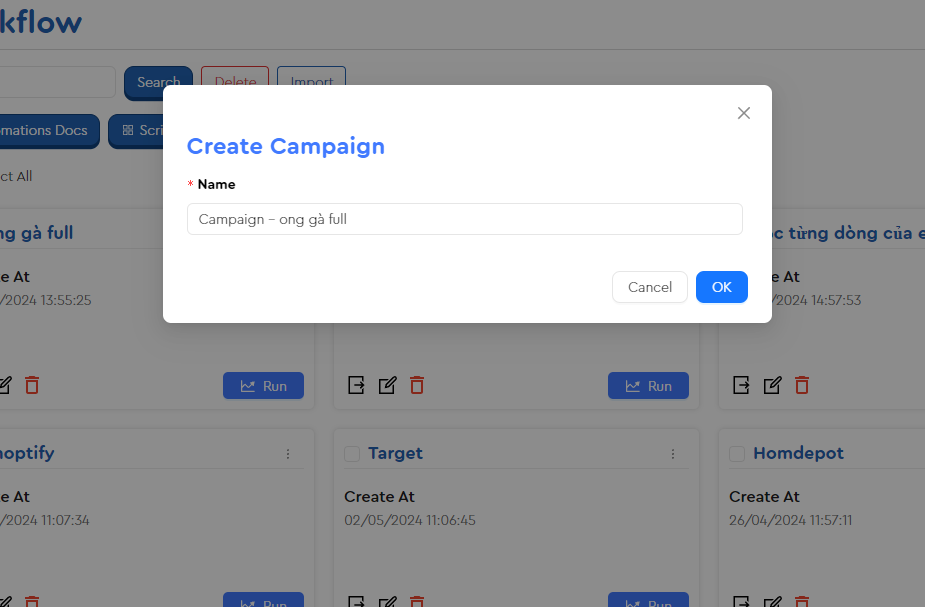Screen dimensions: 925x607
Task: Click the campaign Name input field
Action: click(x=464, y=219)
